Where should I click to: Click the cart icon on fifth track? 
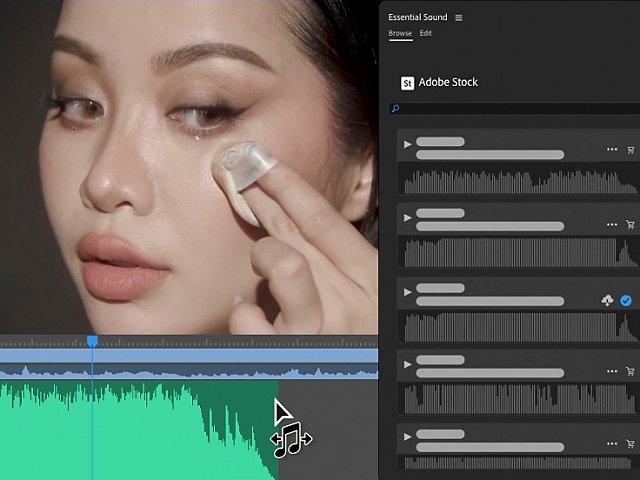[x=631, y=444]
